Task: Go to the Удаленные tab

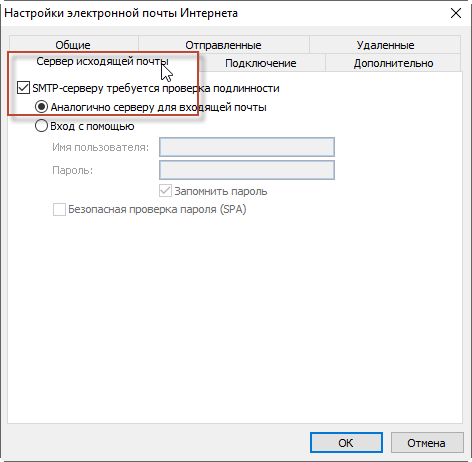Action: (x=385, y=45)
